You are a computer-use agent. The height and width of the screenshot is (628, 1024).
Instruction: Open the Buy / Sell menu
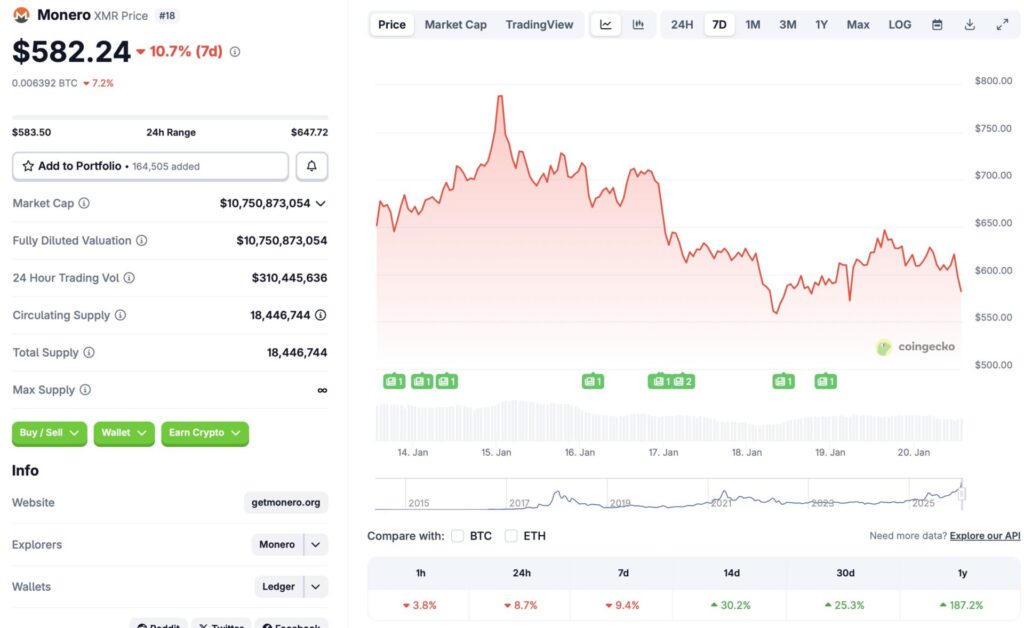(x=48, y=433)
